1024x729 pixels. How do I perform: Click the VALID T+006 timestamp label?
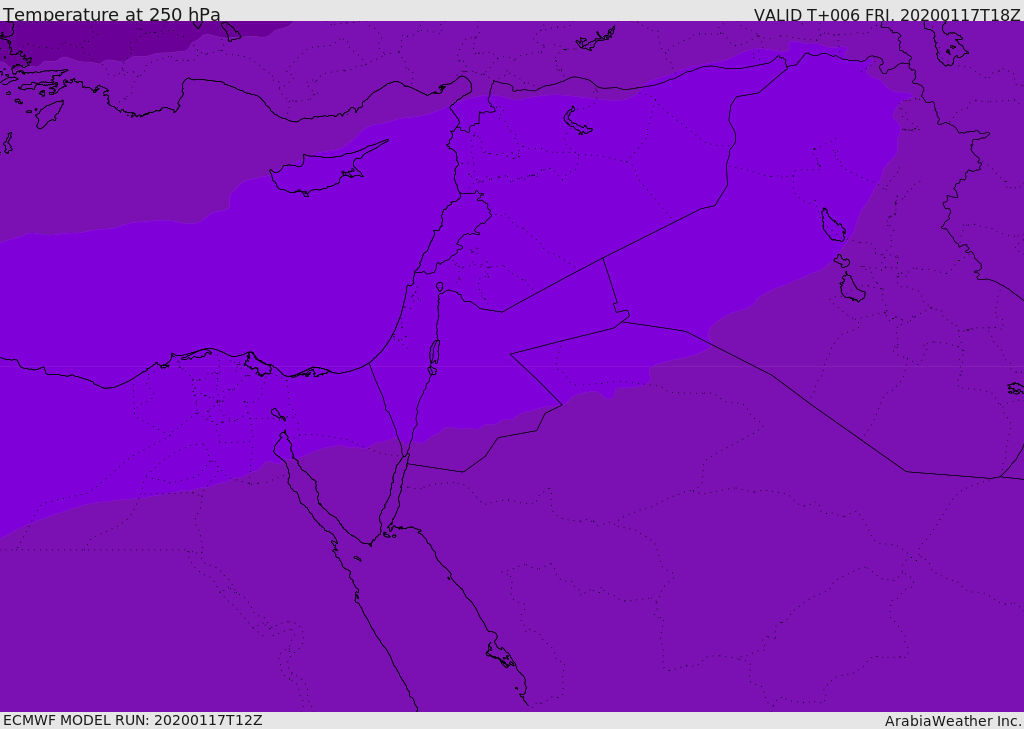pyautogui.click(x=887, y=14)
